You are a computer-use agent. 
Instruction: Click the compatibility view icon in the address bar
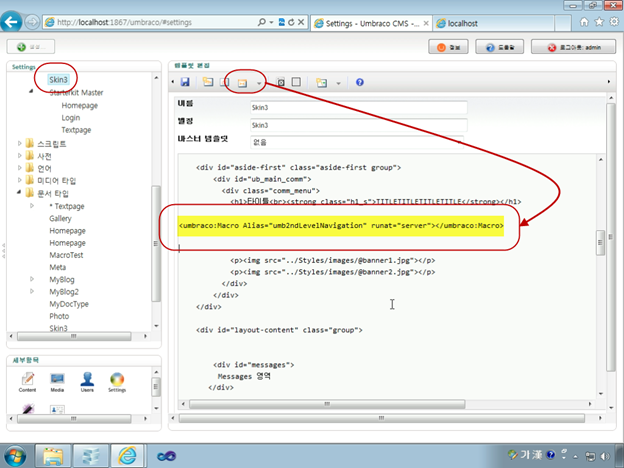point(282,22)
